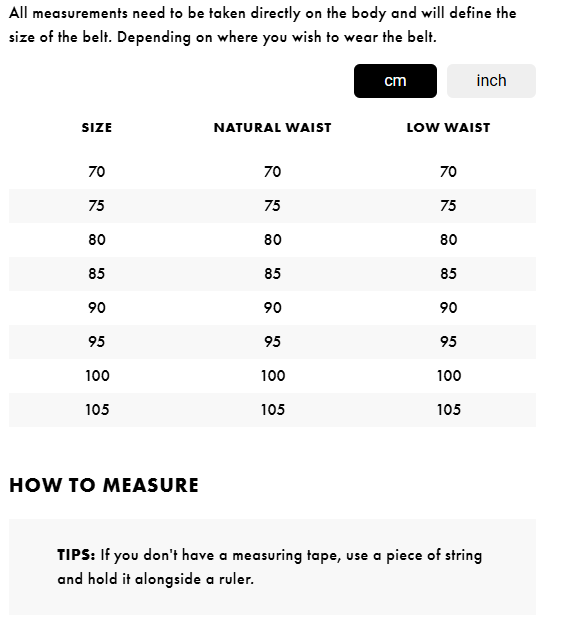Click low waist value 100

449,376
